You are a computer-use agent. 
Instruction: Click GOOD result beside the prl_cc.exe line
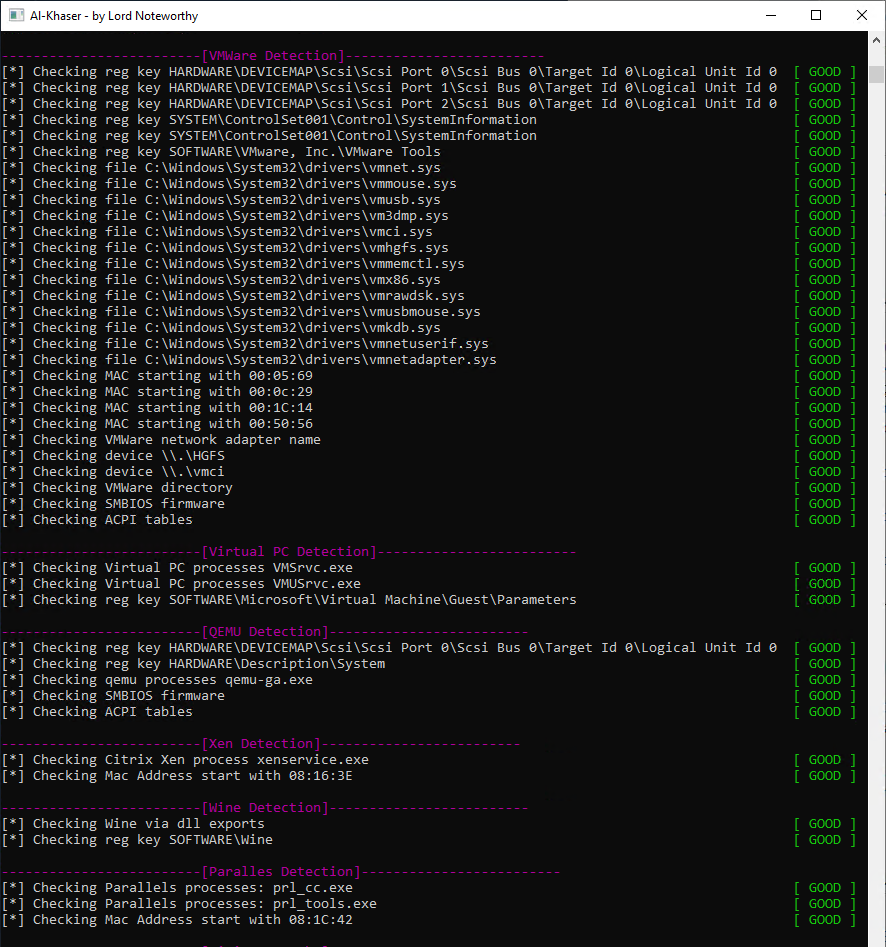click(x=824, y=888)
